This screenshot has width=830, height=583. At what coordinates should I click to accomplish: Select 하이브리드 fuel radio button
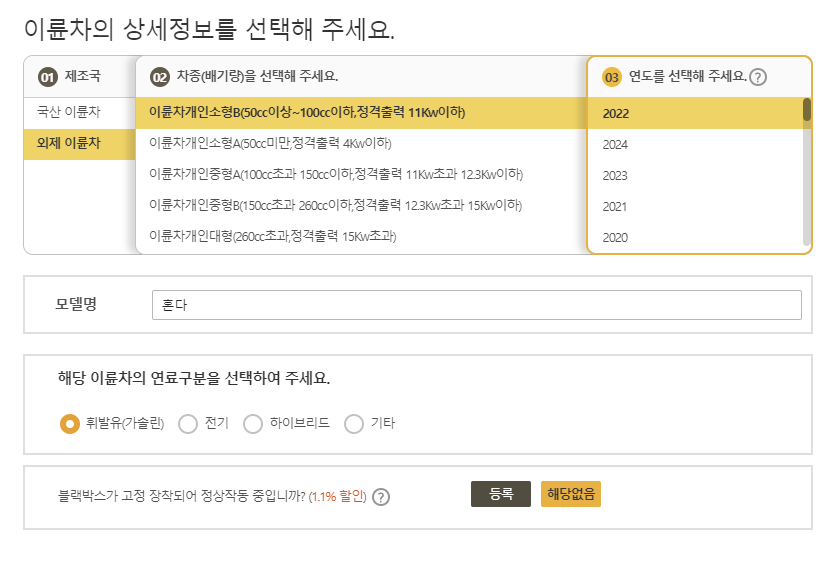click(x=253, y=424)
